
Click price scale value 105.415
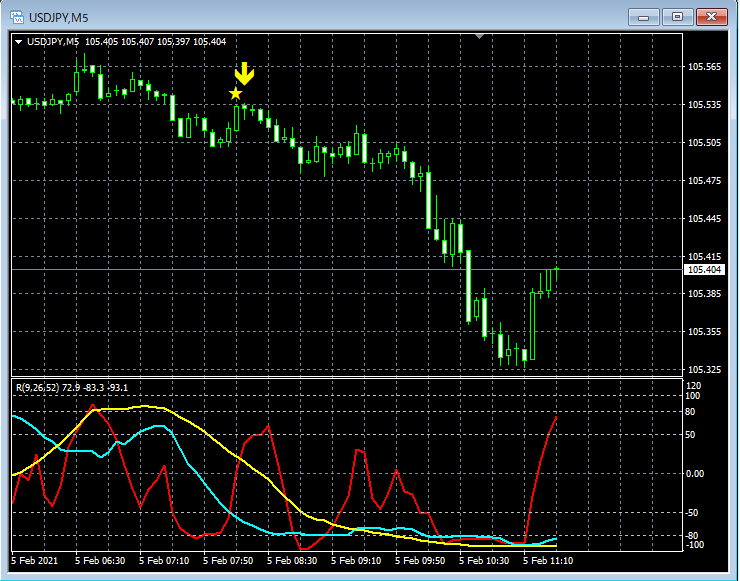point(704,257)
